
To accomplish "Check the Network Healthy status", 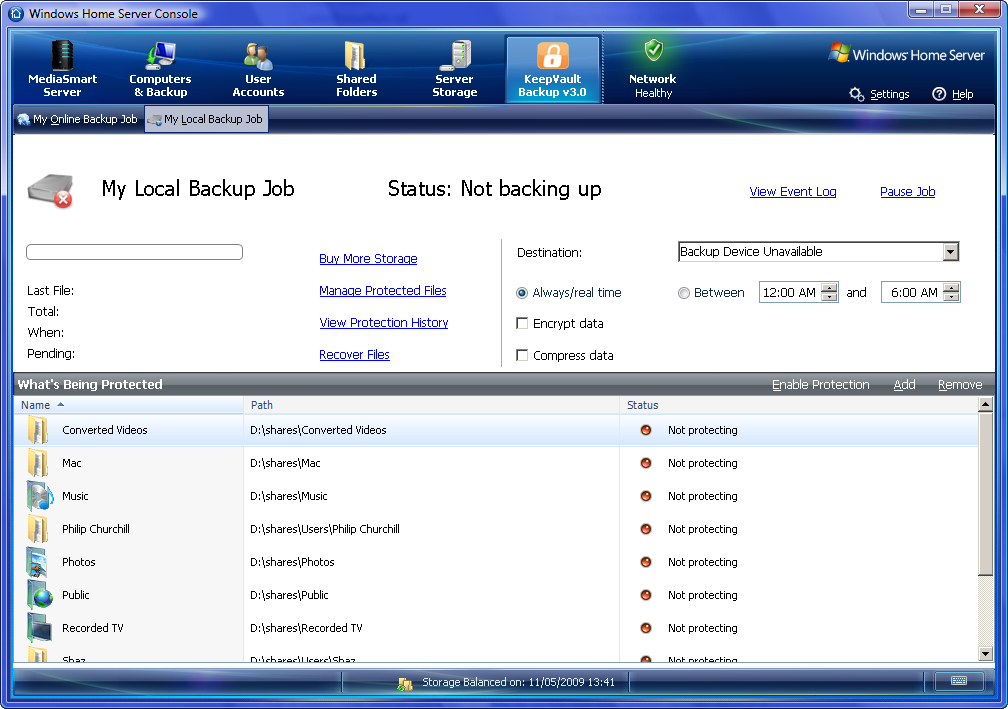I will [x=652, y=69].
